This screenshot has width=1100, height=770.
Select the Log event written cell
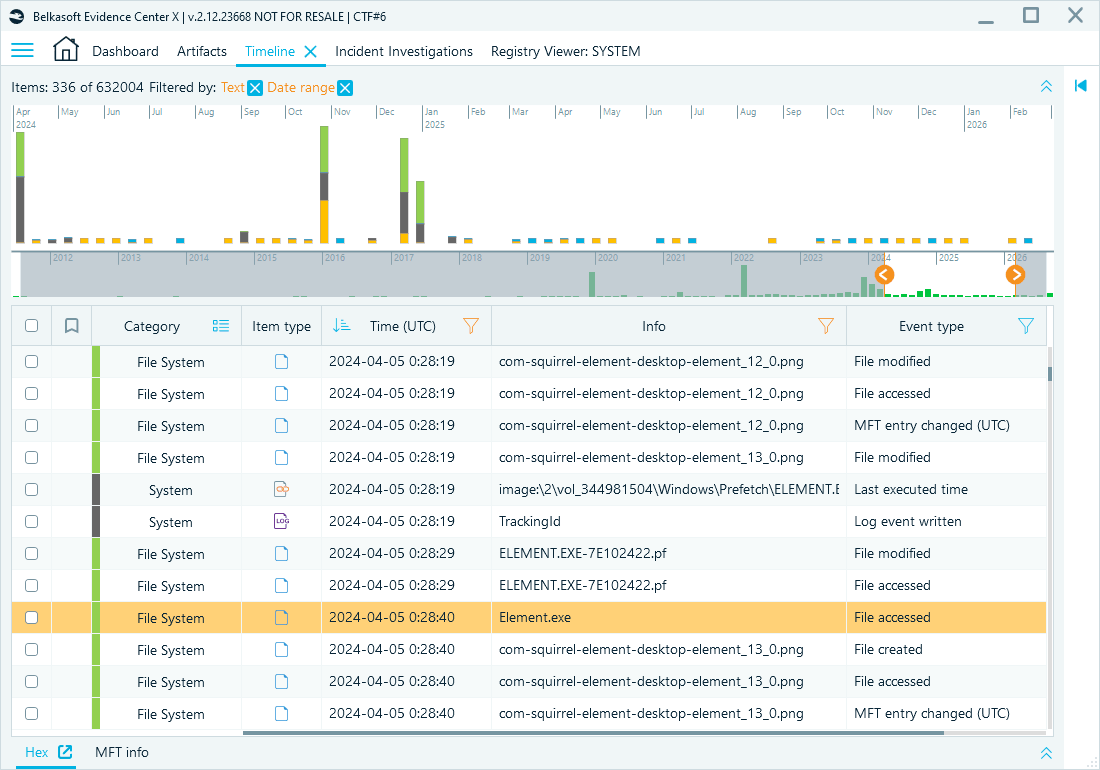tap(946, 521)
